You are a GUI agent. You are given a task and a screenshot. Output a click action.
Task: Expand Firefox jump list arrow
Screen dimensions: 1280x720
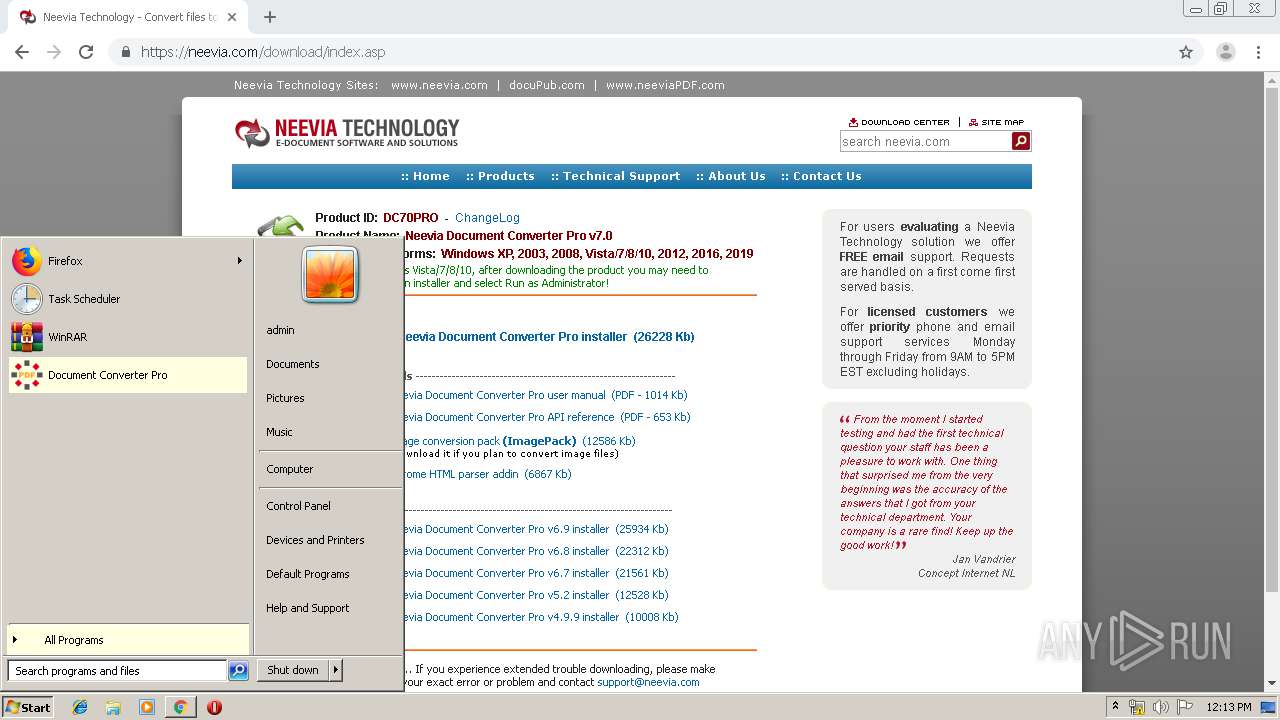coord(239,261)
